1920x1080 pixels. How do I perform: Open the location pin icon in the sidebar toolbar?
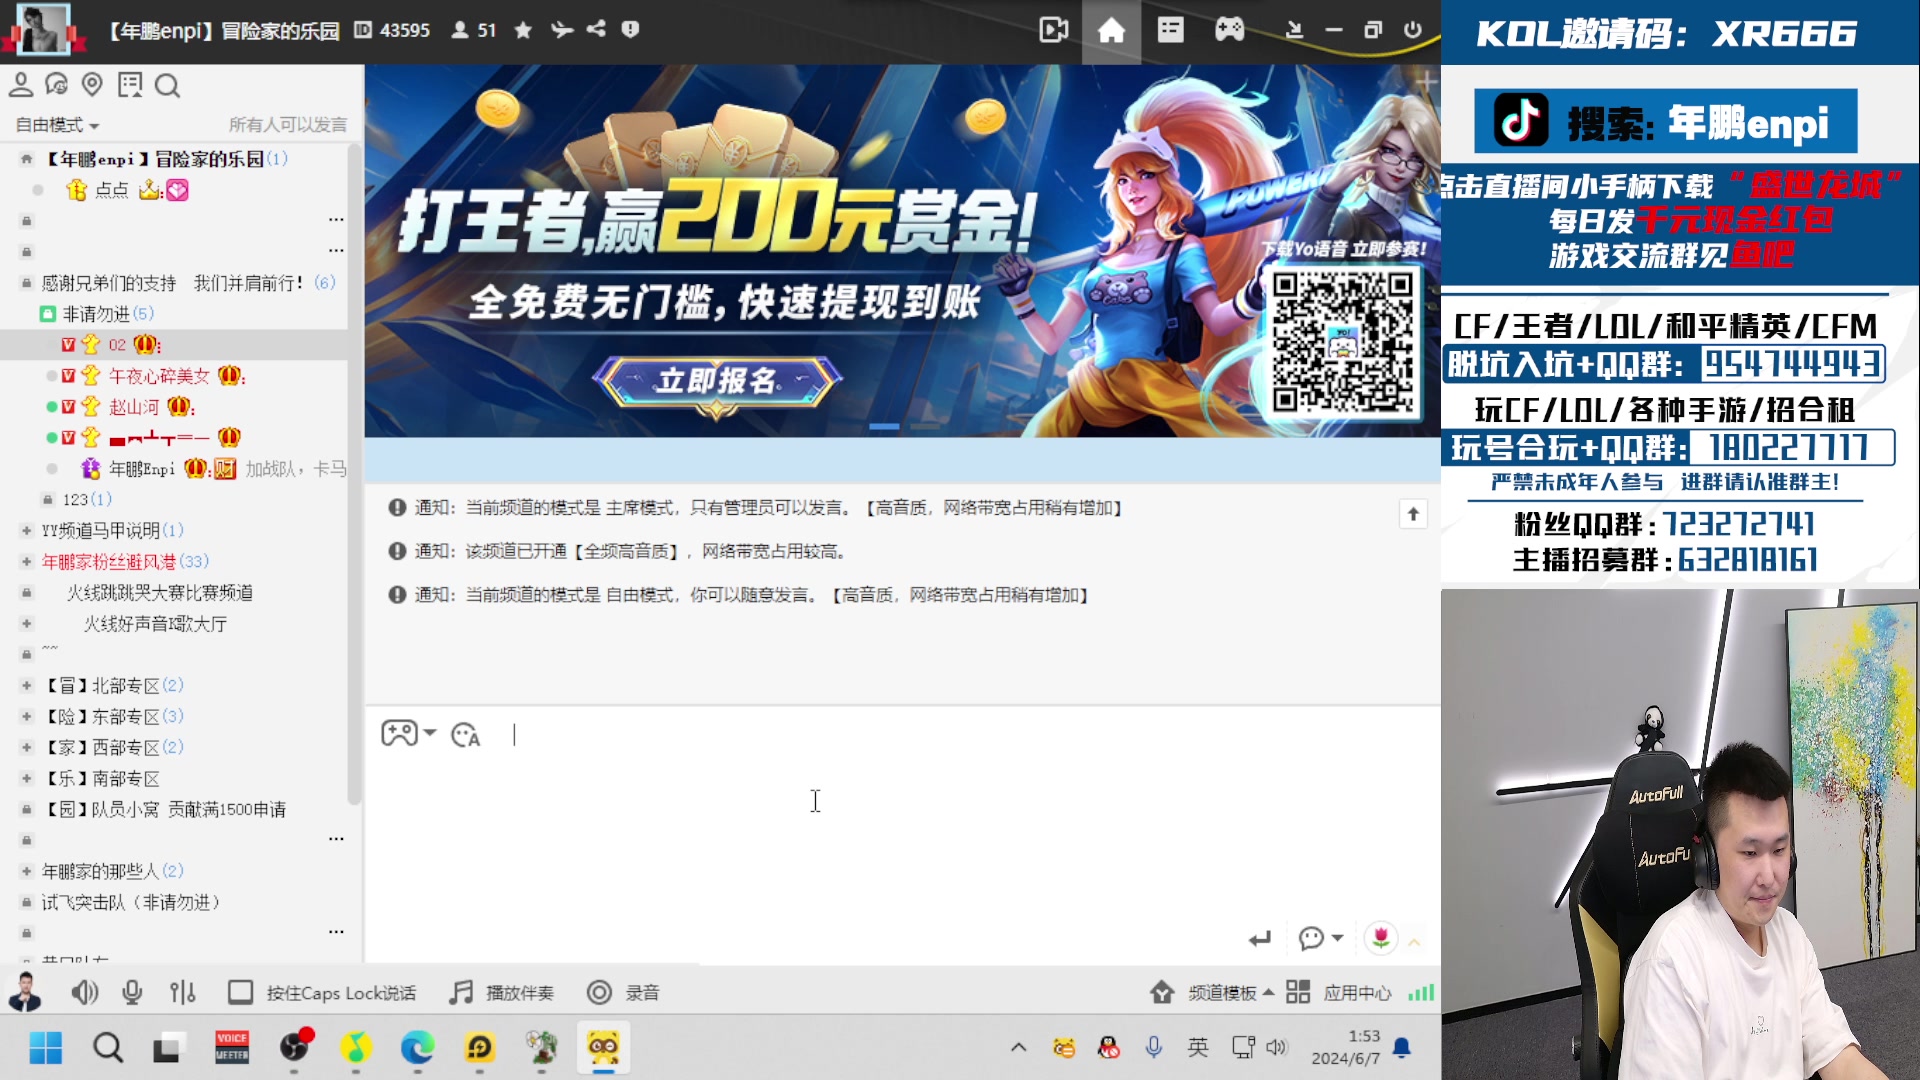tap(92, 85)
